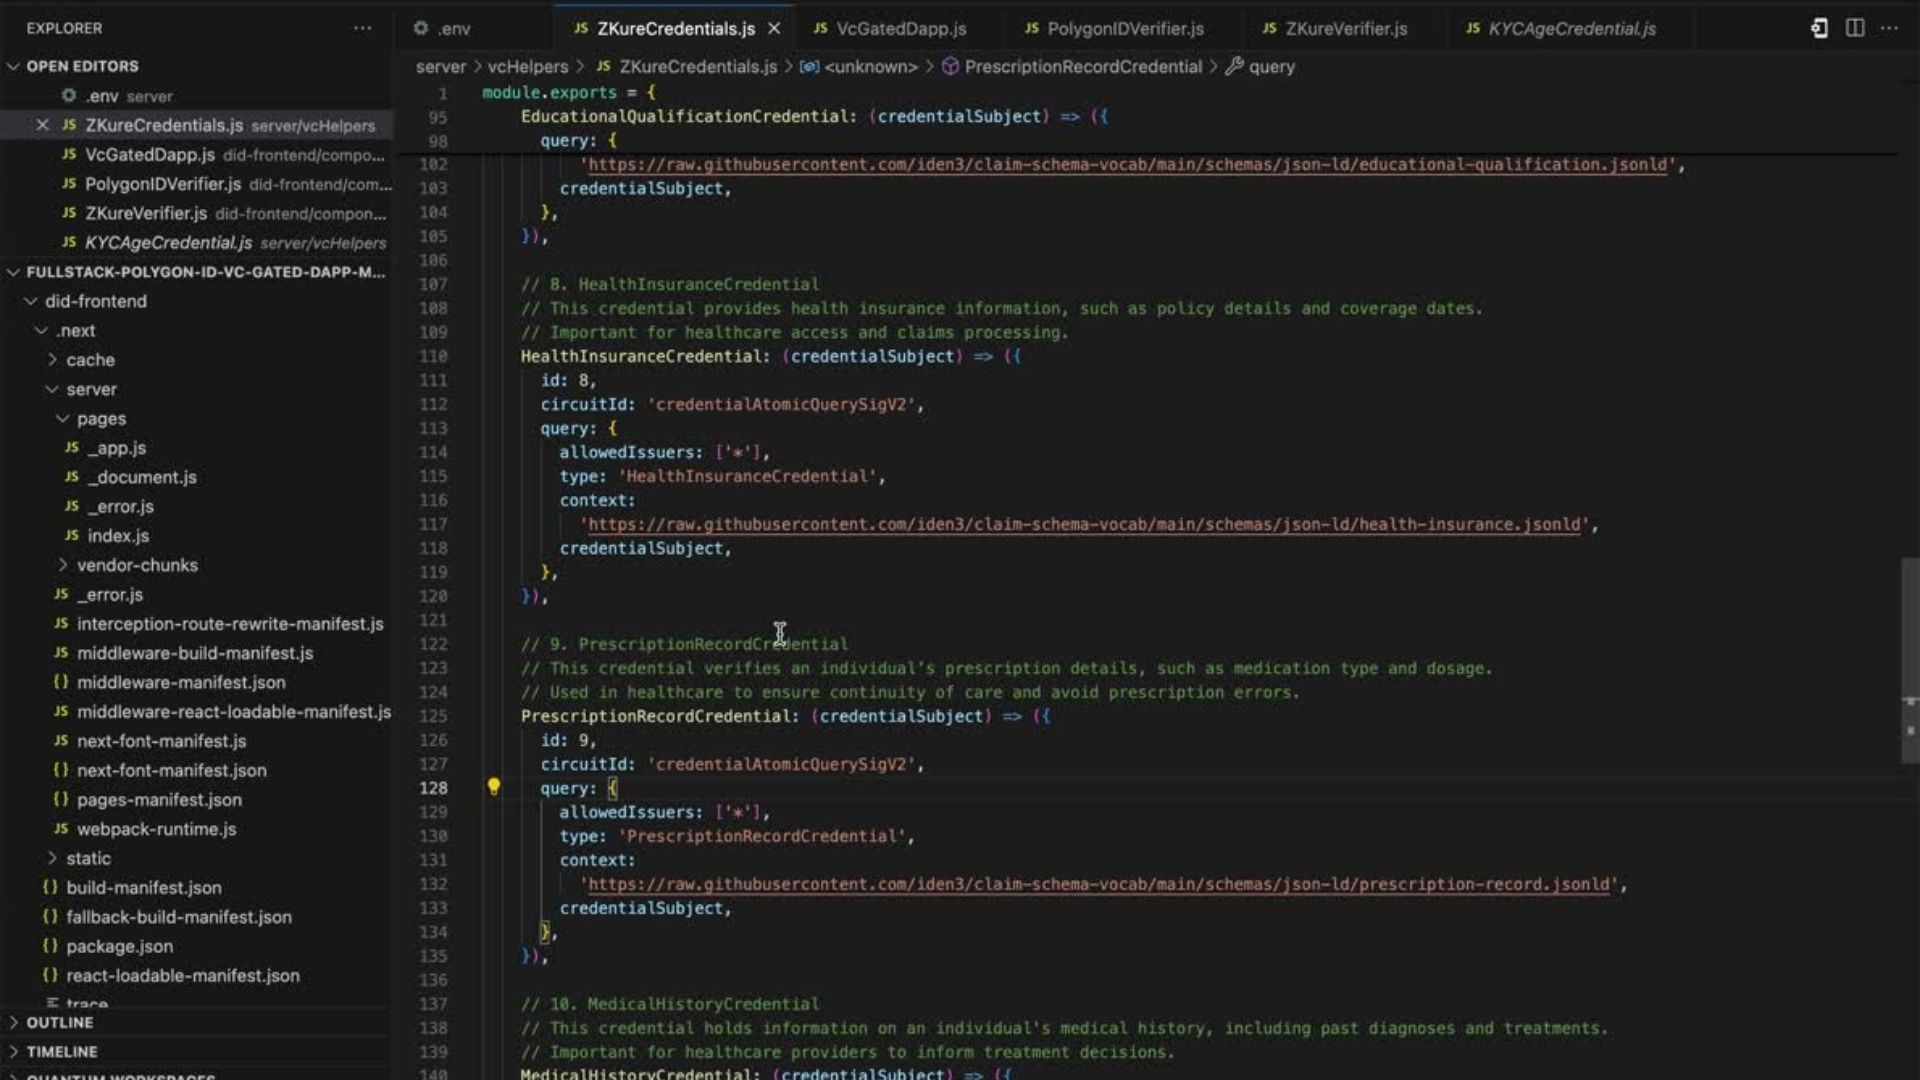Click the split editor icon

1854,28
